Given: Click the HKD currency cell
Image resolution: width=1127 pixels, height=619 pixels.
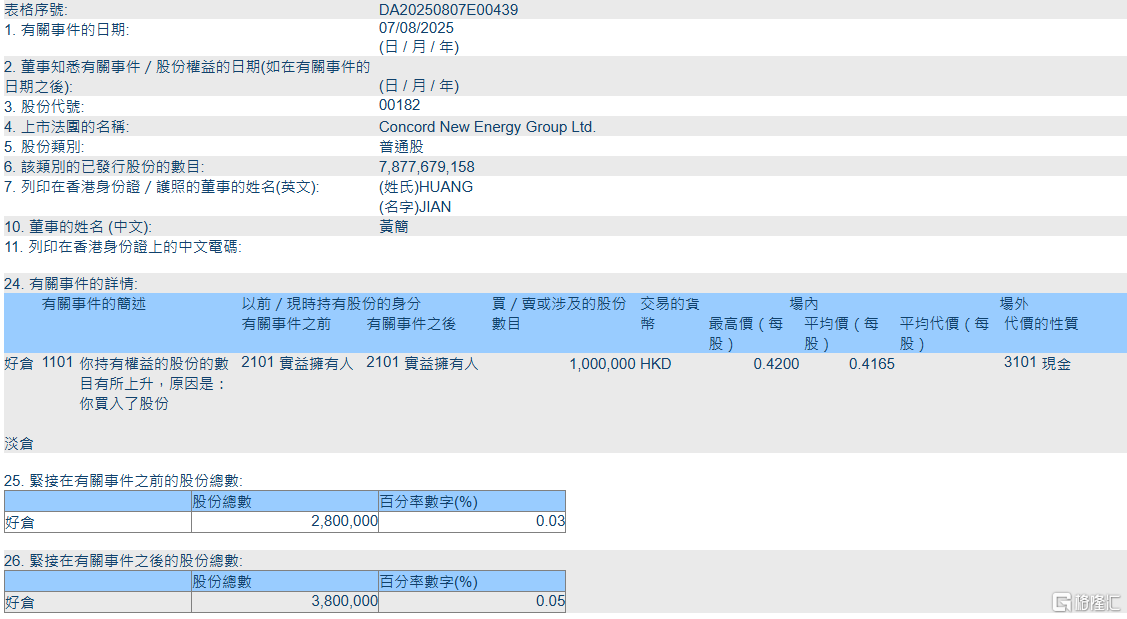Looking at the screenshot, I should coord(656,365).
